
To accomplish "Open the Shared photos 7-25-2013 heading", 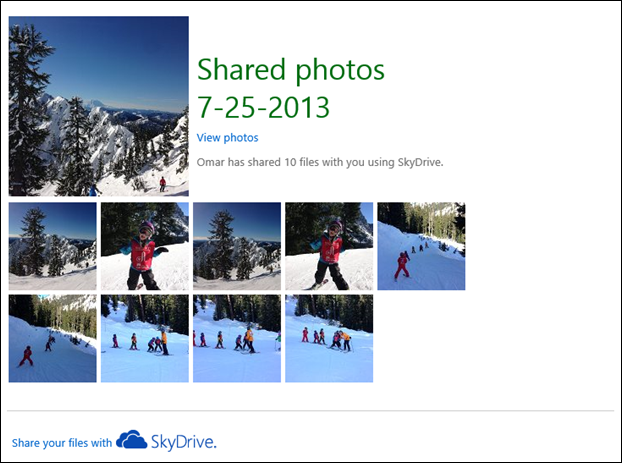I will tap(290, 88).
